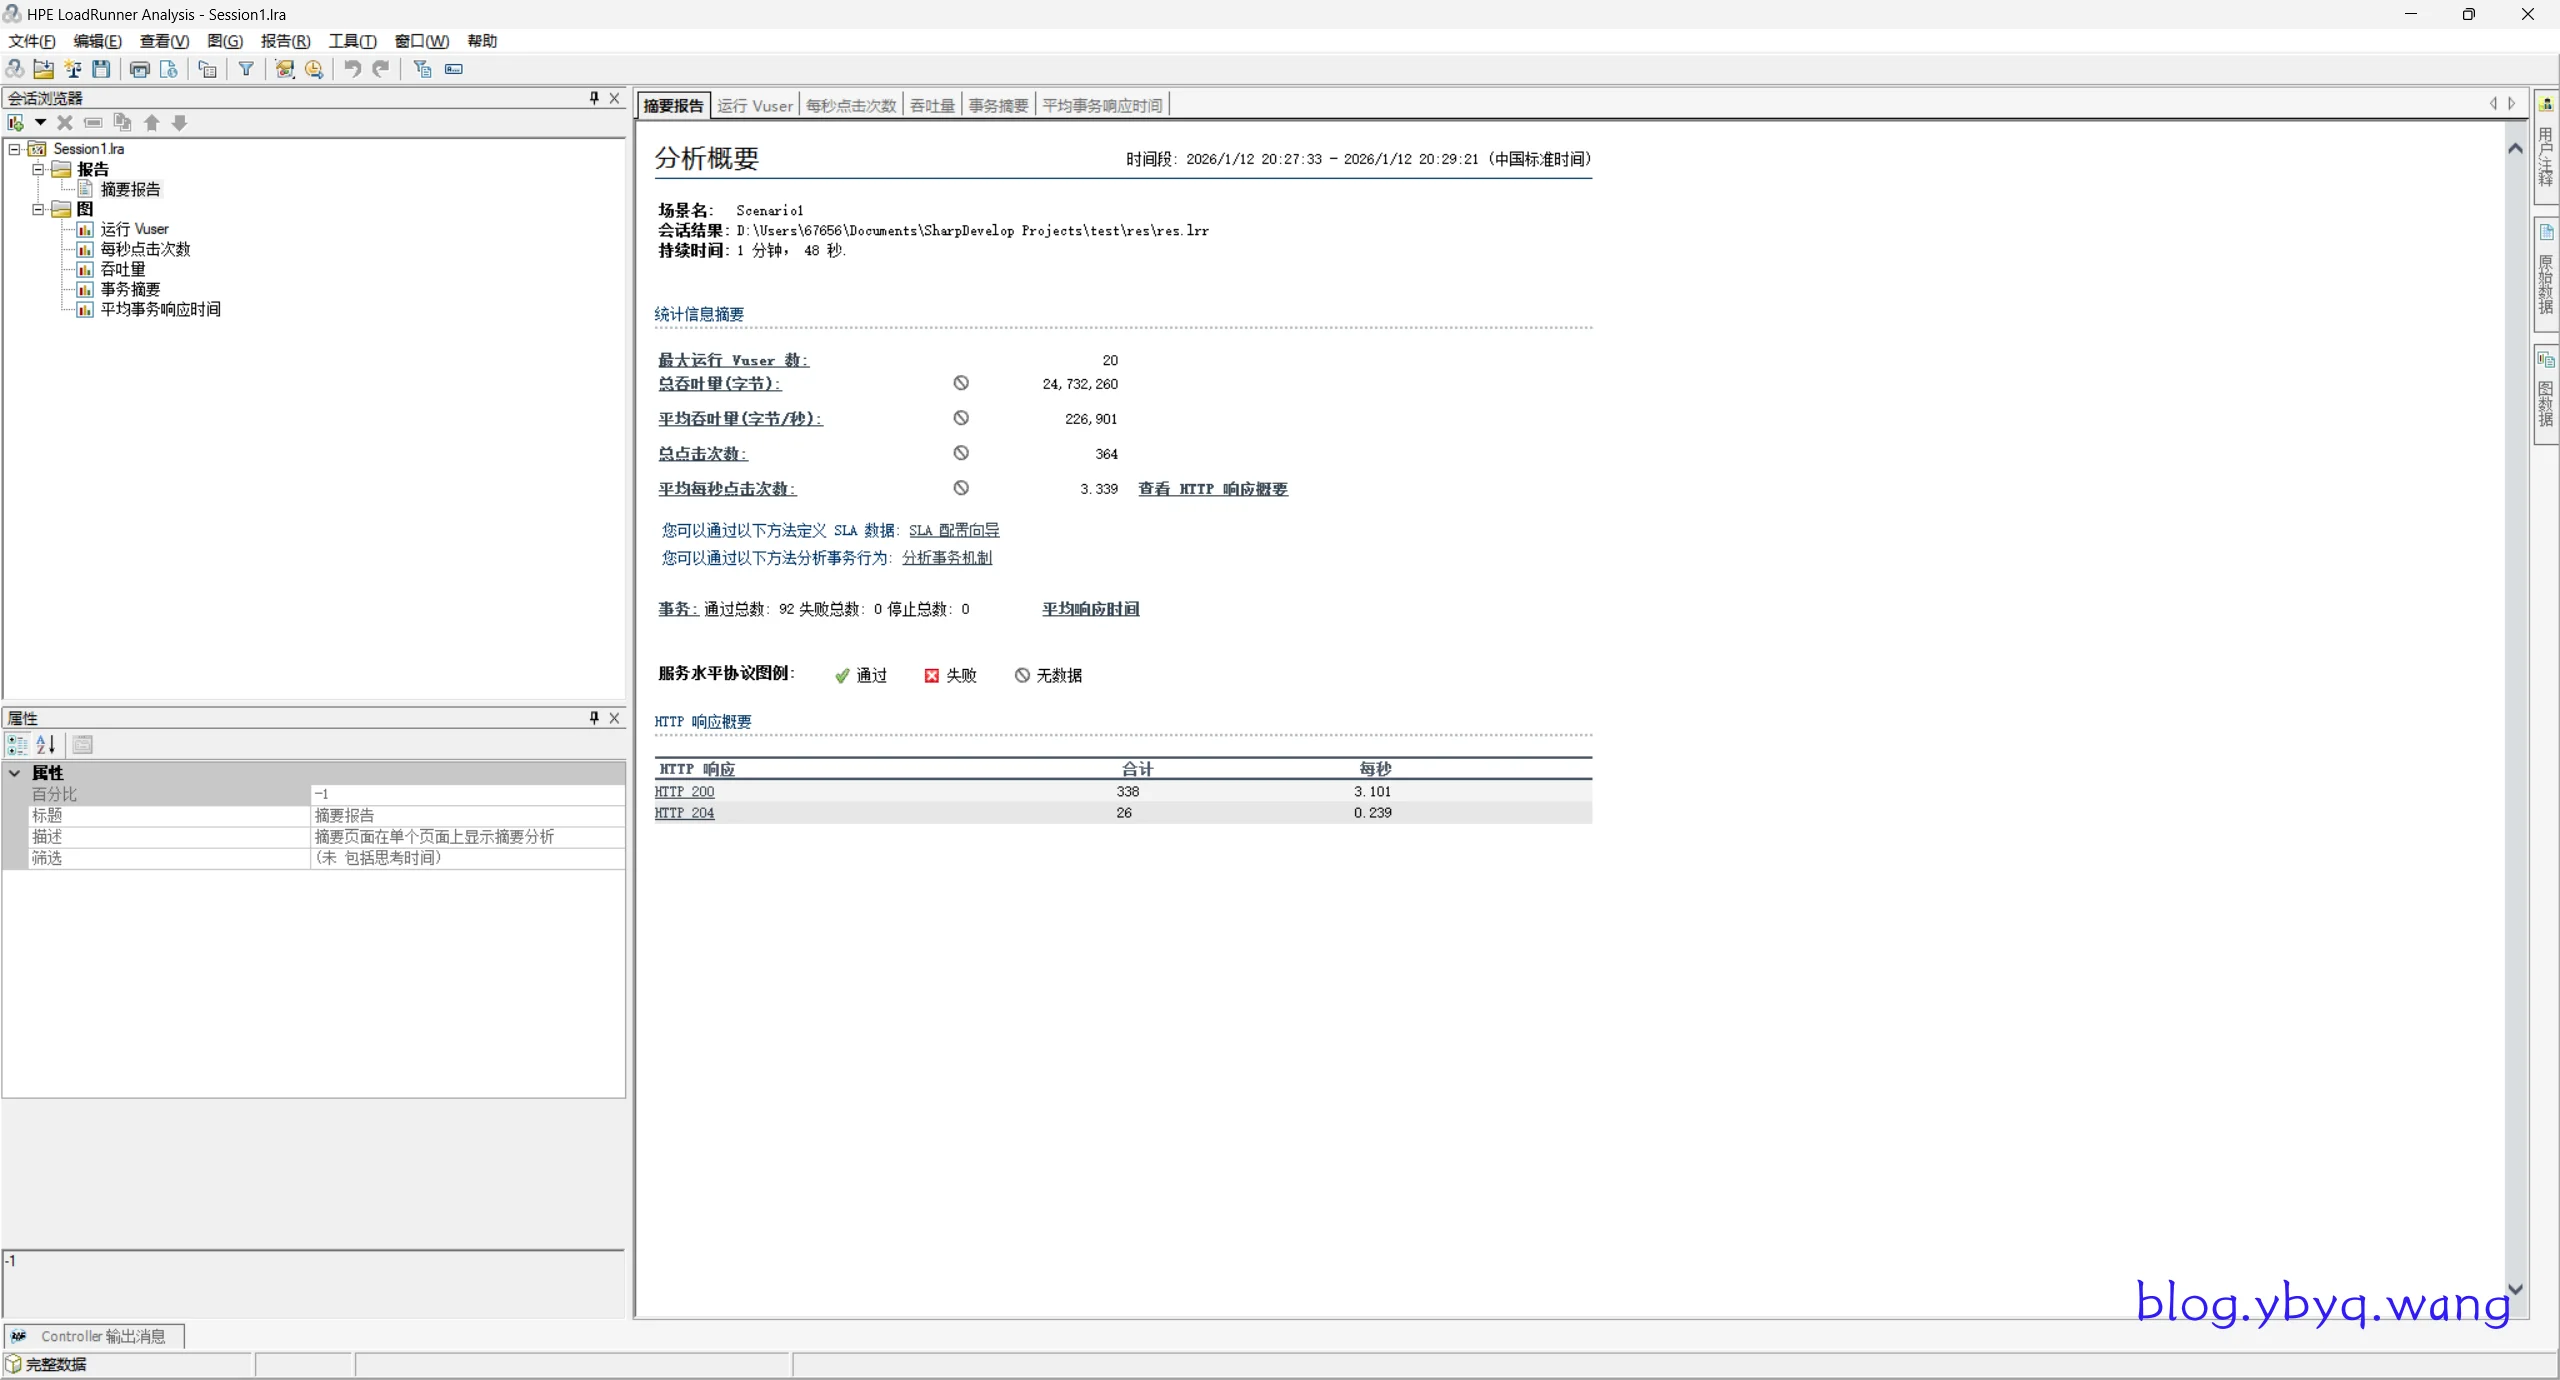Collapse the 图 folder in the session tree
The height and width of the screenshot is (1380, 2560).
pyautogui.click(x=38, y=210)
